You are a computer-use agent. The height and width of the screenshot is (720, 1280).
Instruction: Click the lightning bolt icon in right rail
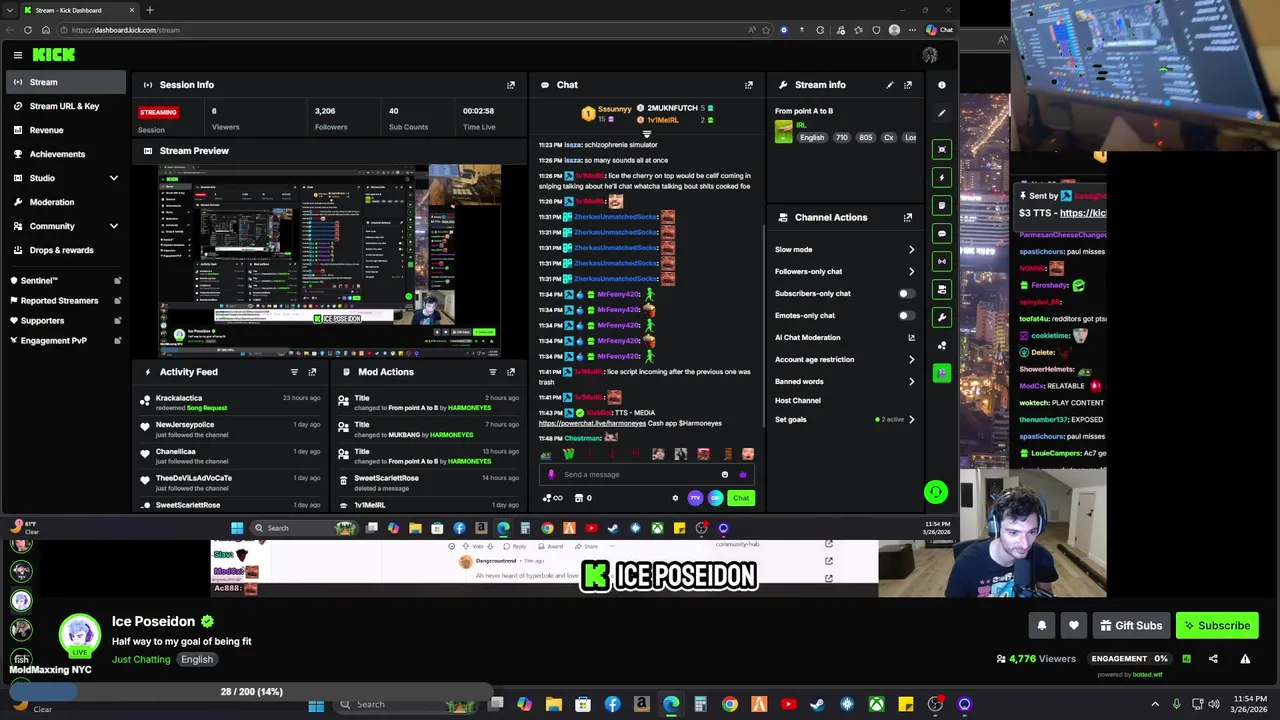[x=942, y=177]
